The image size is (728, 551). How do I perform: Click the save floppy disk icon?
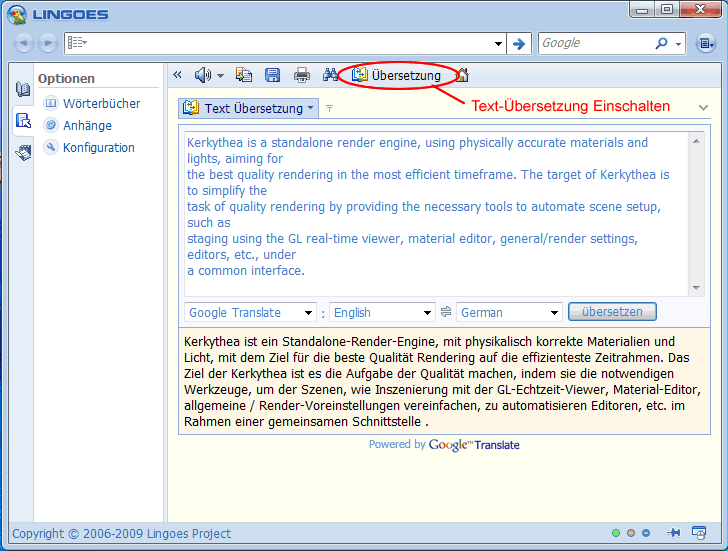pos(272,75)
